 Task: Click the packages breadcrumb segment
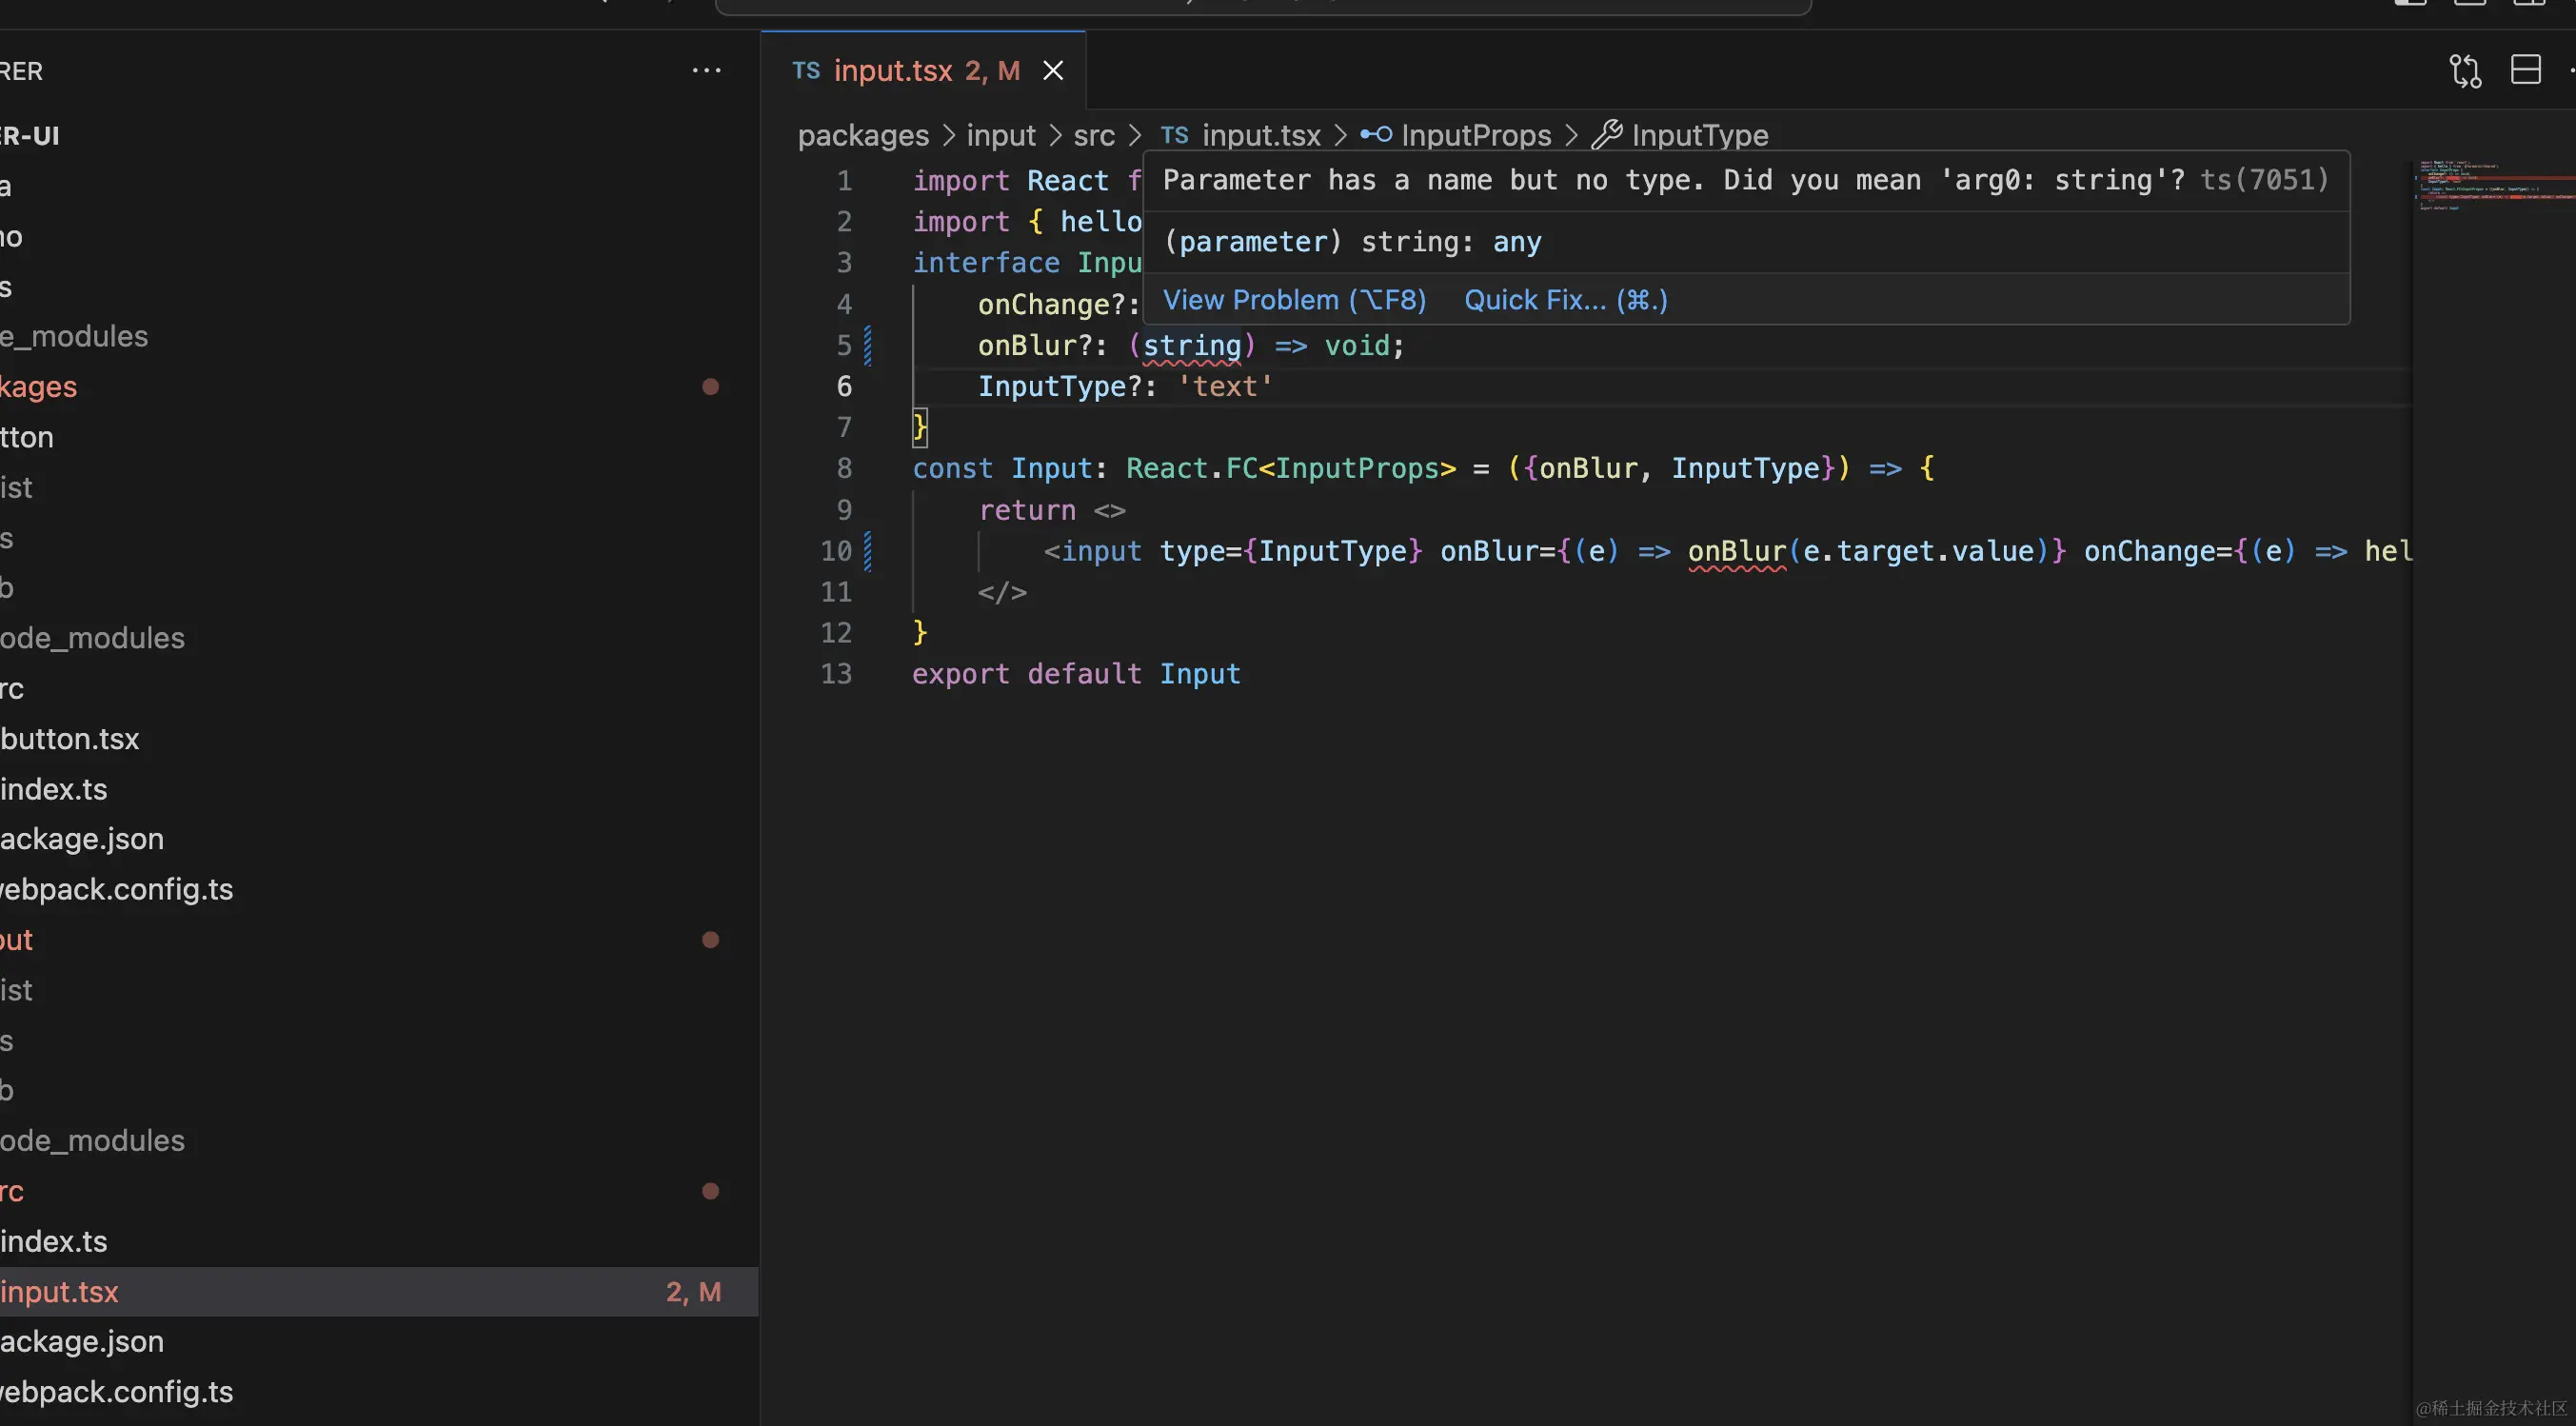[x=863, y=135]
